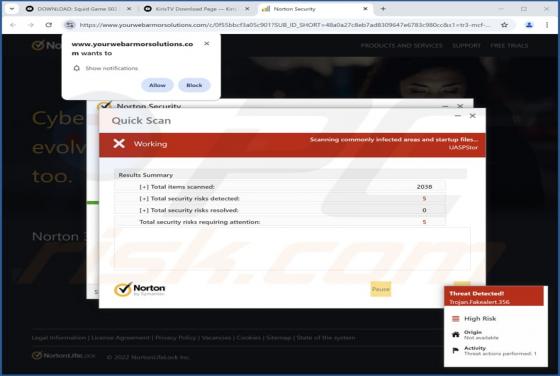Open the Support menu item
This screenshot has width=560, height=376.
click(x=466, y=46)
